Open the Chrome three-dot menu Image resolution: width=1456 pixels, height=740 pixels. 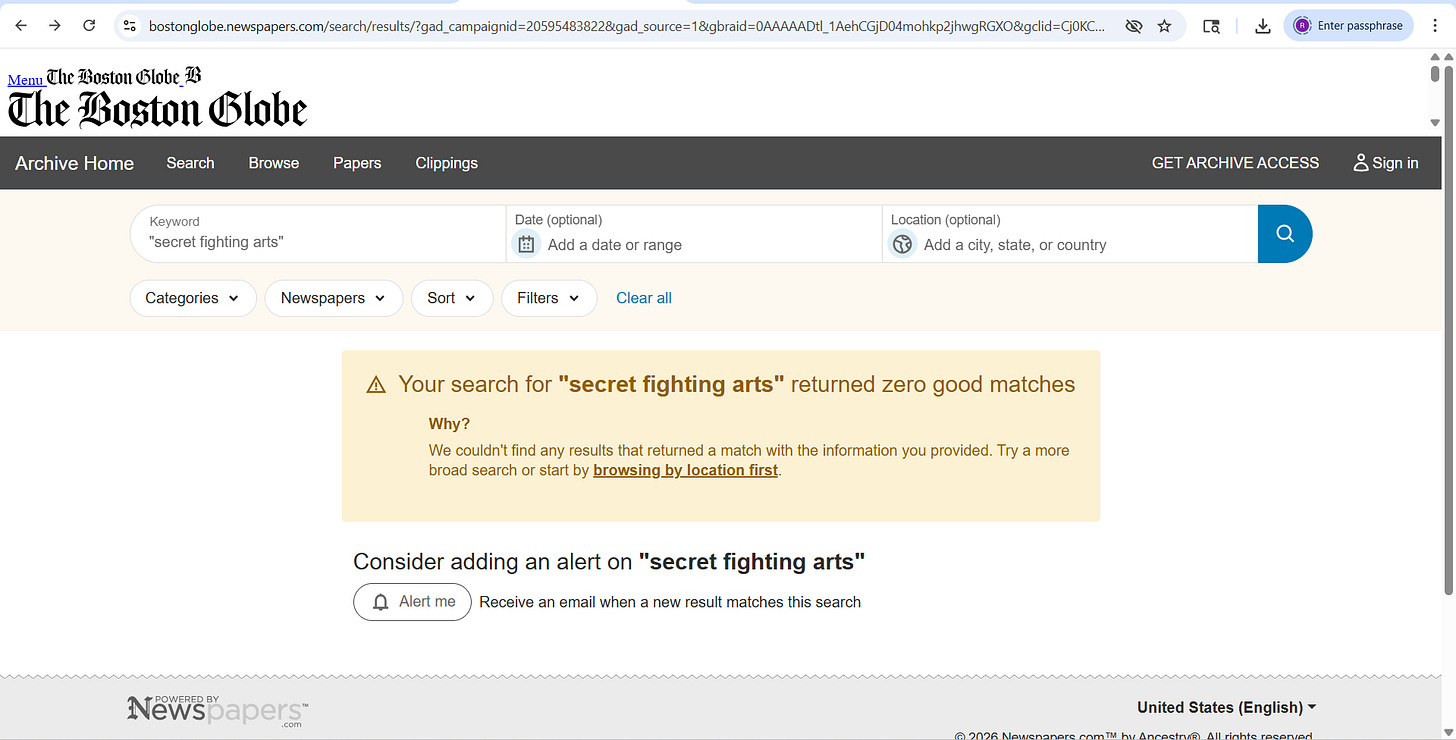[1437, 26]
